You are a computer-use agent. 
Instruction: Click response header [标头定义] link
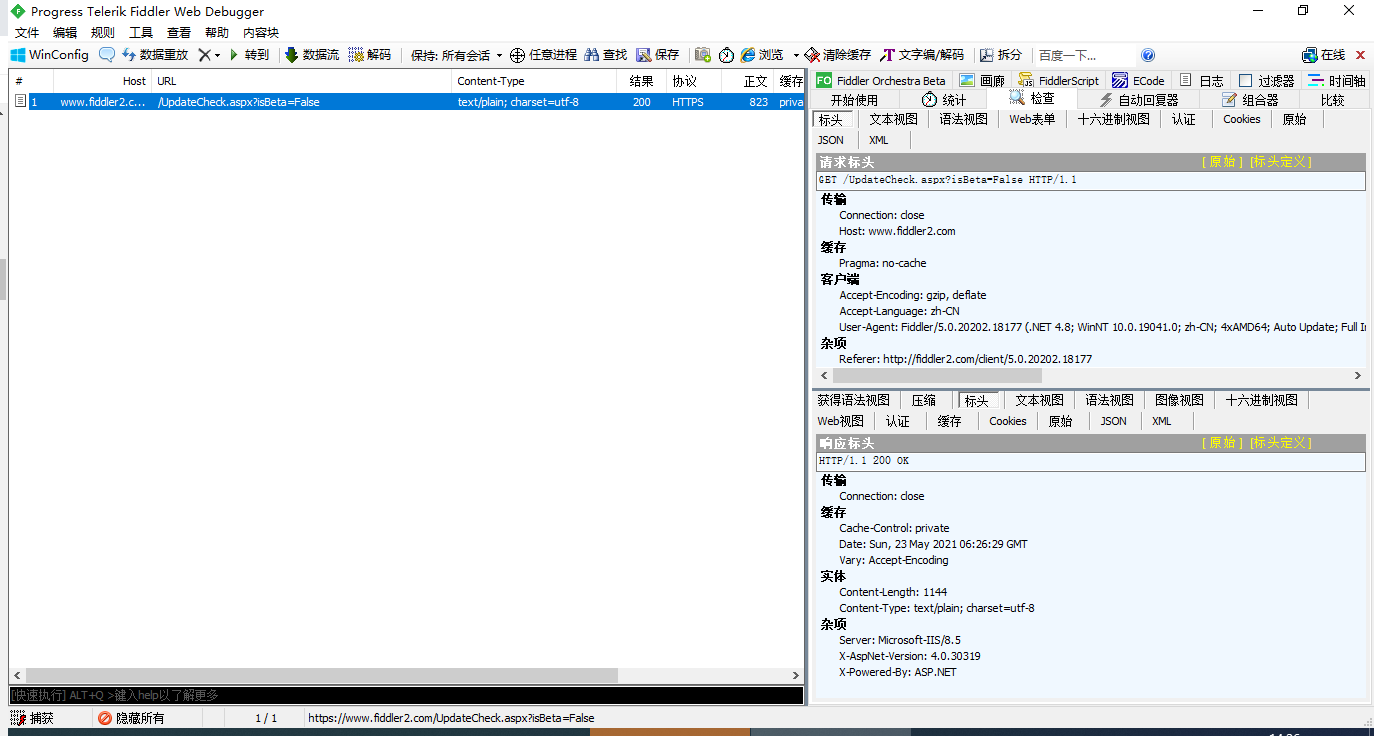(x=1281, y=442)
